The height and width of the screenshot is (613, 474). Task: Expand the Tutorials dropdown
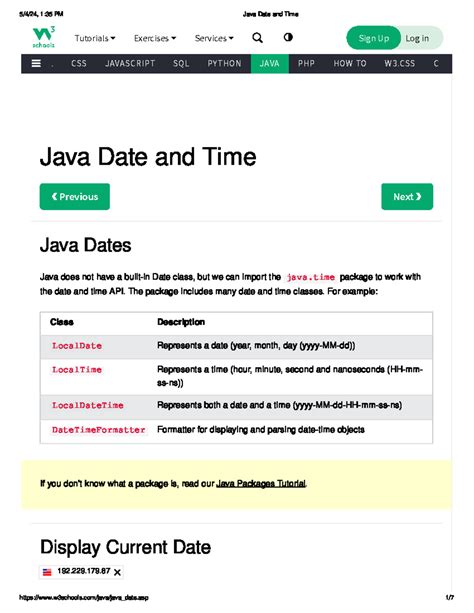point(95,38)
